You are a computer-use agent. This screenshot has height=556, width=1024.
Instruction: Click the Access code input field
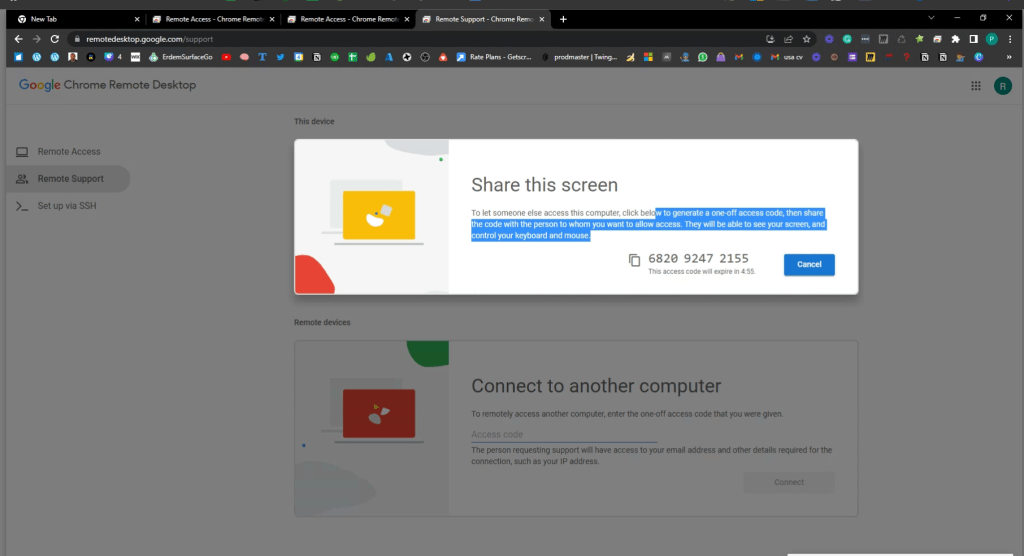pos(564,434)
